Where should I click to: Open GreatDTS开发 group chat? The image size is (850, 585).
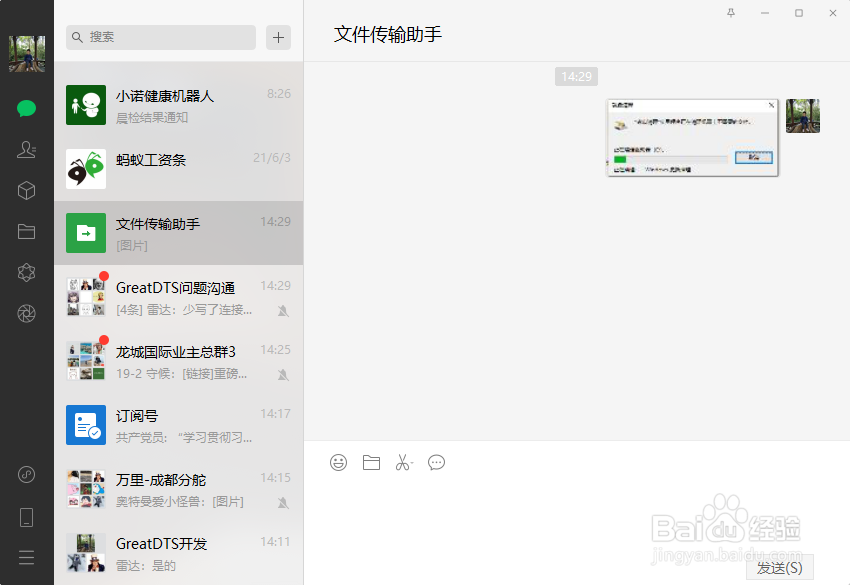click(x=178, y=553)
